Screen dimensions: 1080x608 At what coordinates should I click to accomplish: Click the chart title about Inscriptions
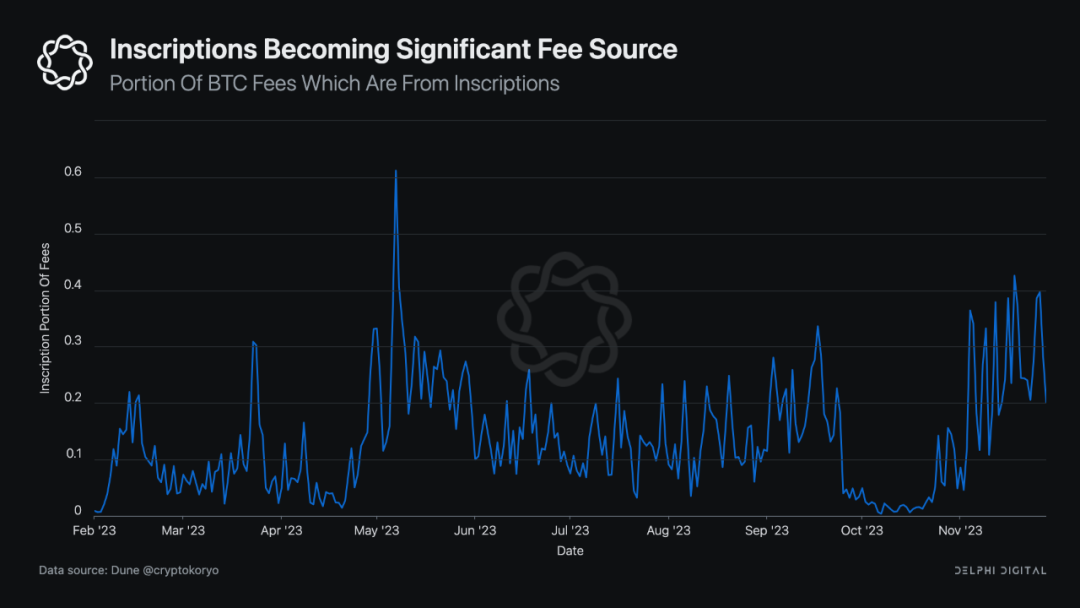coord(393,50)
